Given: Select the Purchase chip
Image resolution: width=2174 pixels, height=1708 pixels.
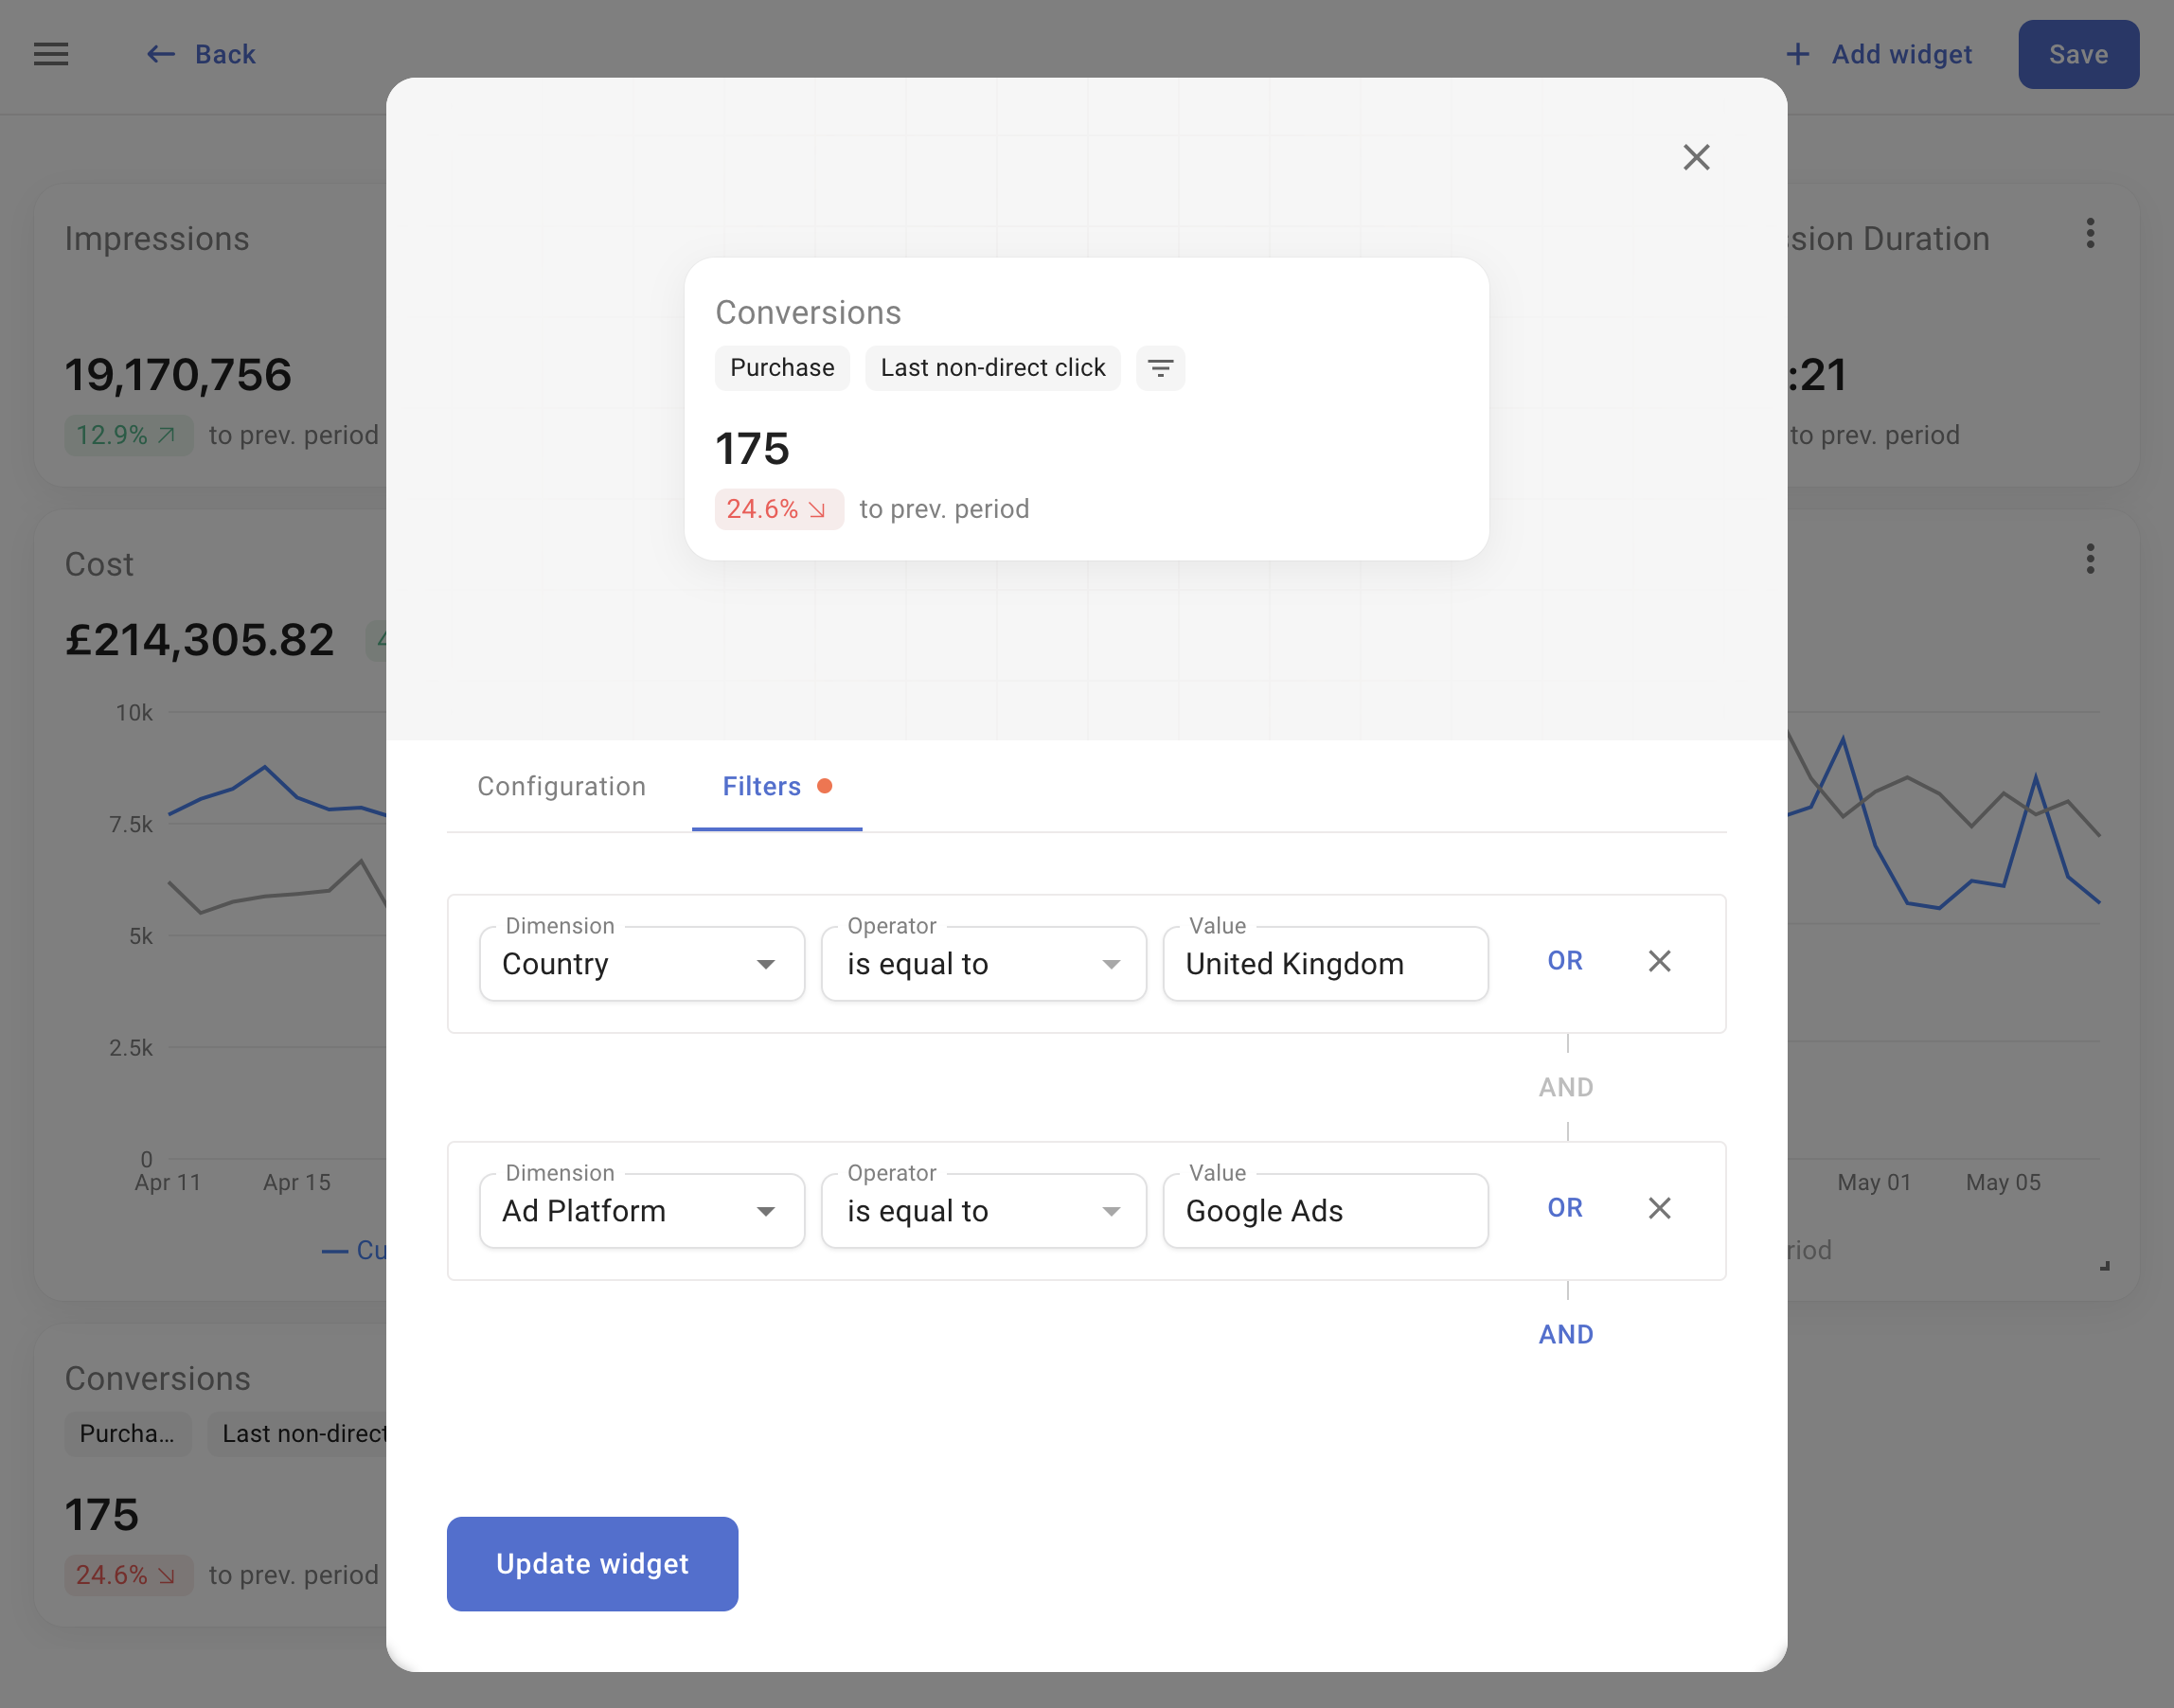Looking at the screenshot, I should (x=782, y=368).
